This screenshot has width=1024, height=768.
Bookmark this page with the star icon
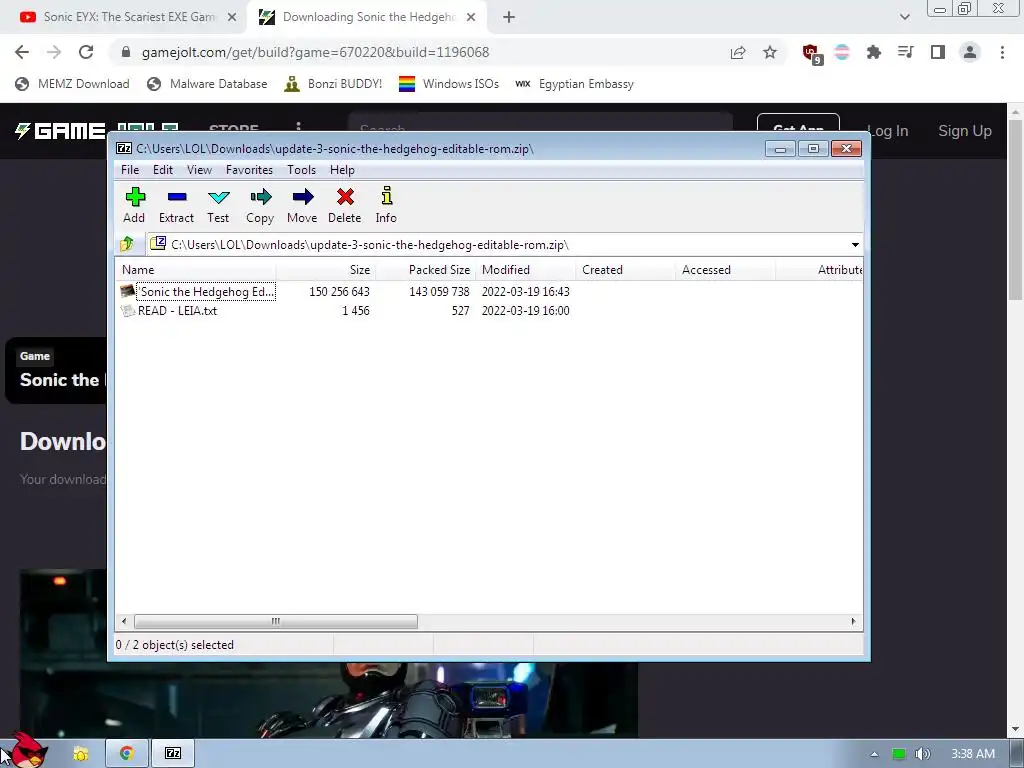pyautogui.click(x=770, y=52)
